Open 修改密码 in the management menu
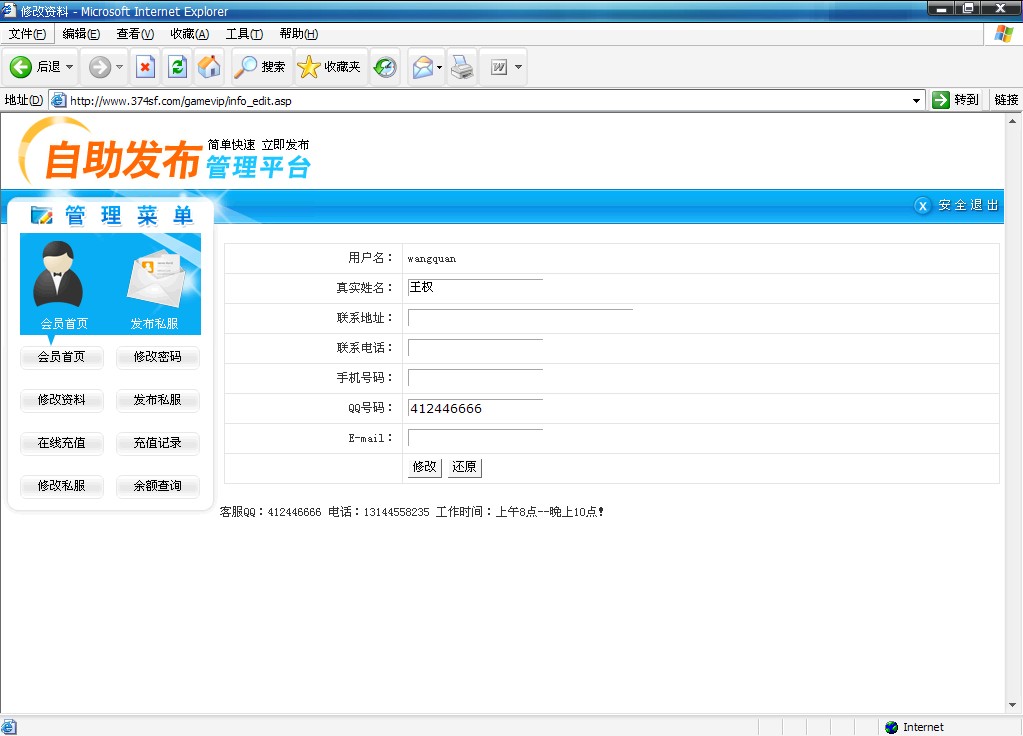This screenshot has width=1023, height=736. [157, 357]
